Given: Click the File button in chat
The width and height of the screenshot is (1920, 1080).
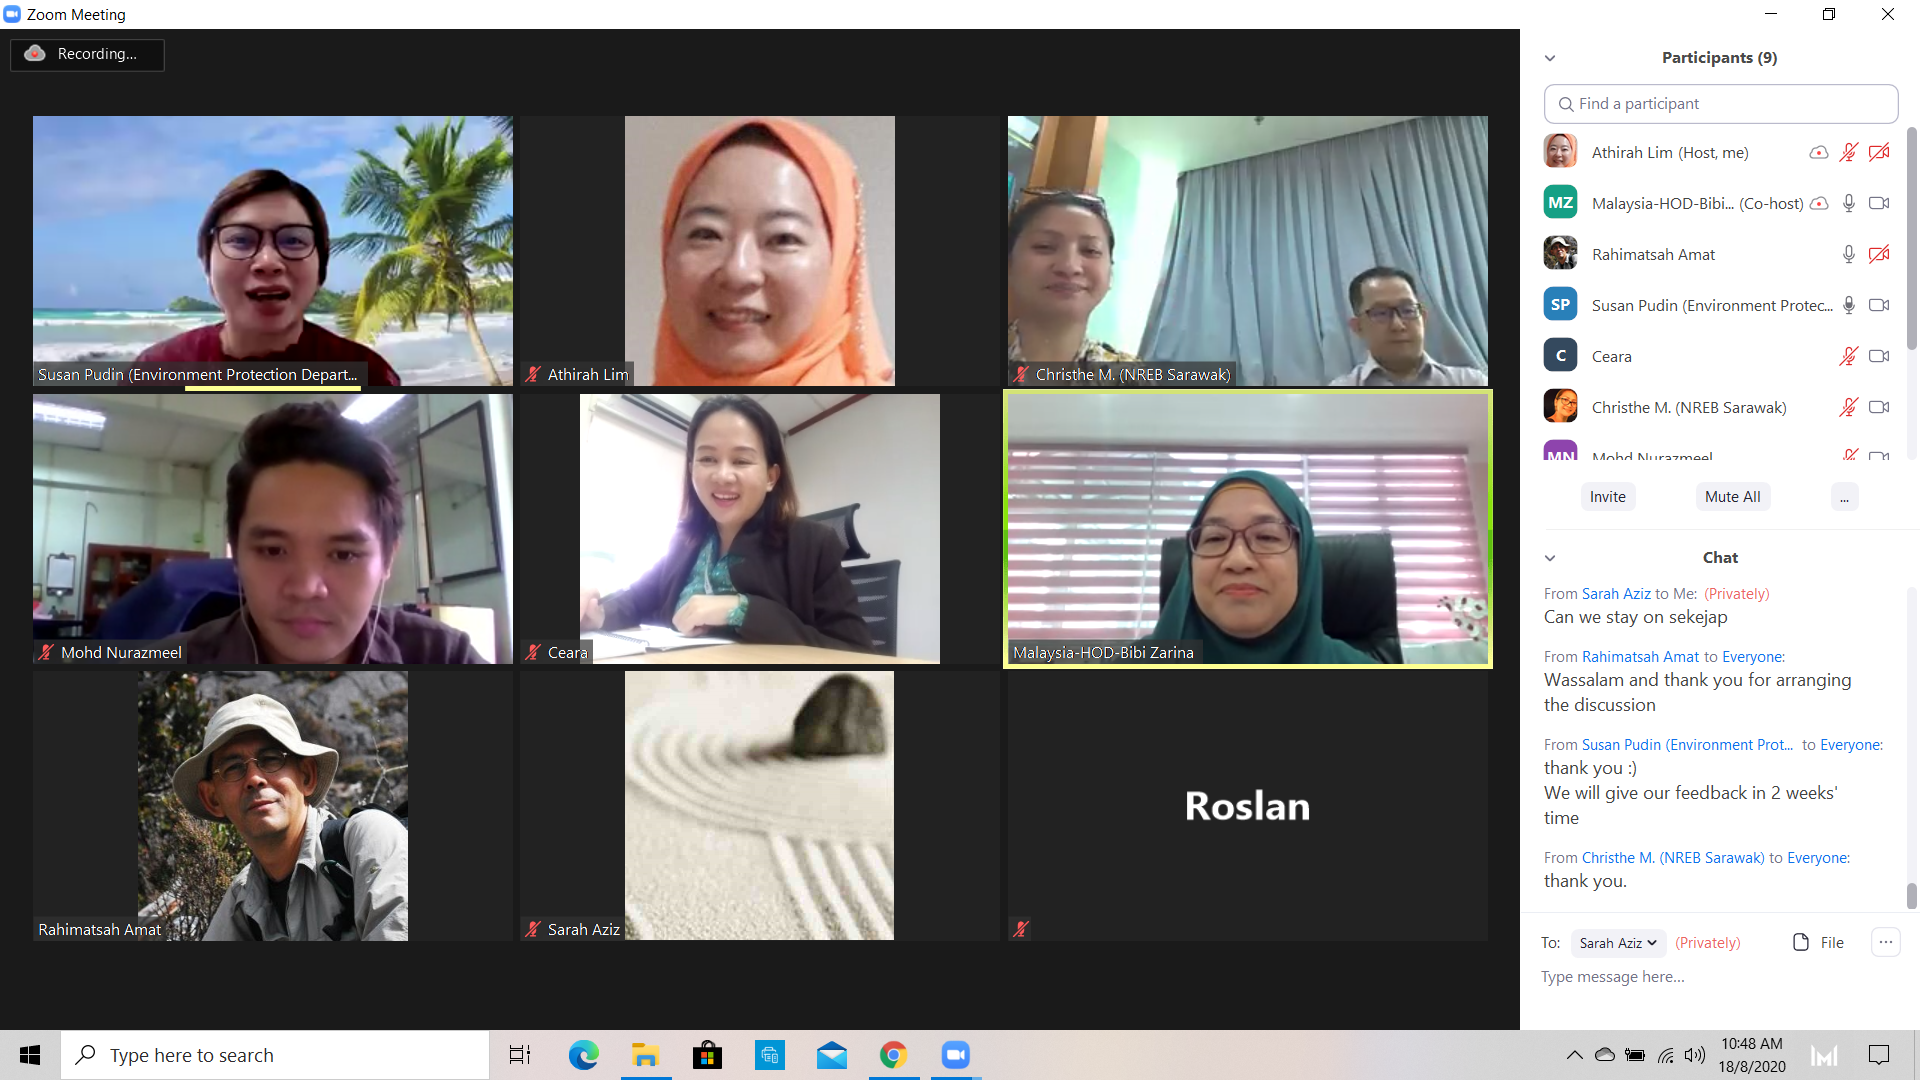Looking at the screenshot, I should (x=1819, y=943).
